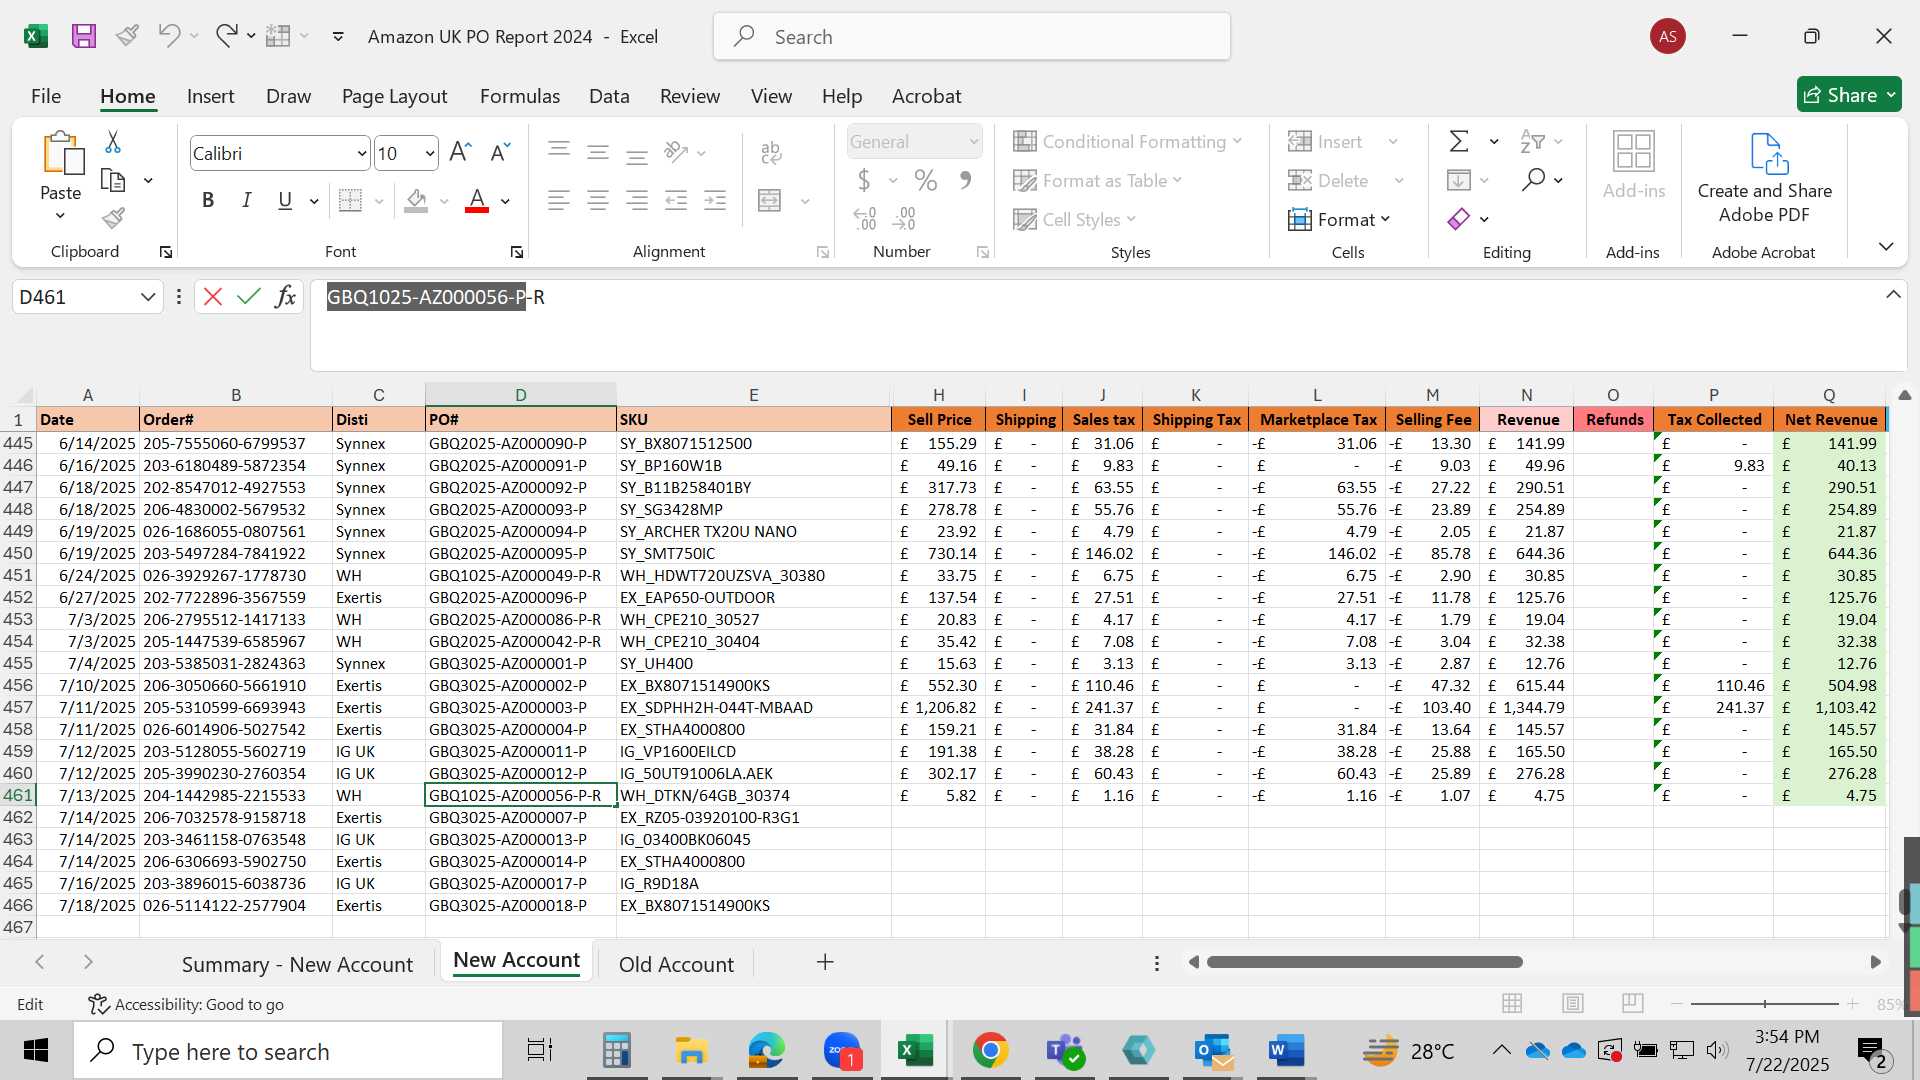
Task: Switch to the Formulas ribbon tab
Action: [x=519, y=96]
